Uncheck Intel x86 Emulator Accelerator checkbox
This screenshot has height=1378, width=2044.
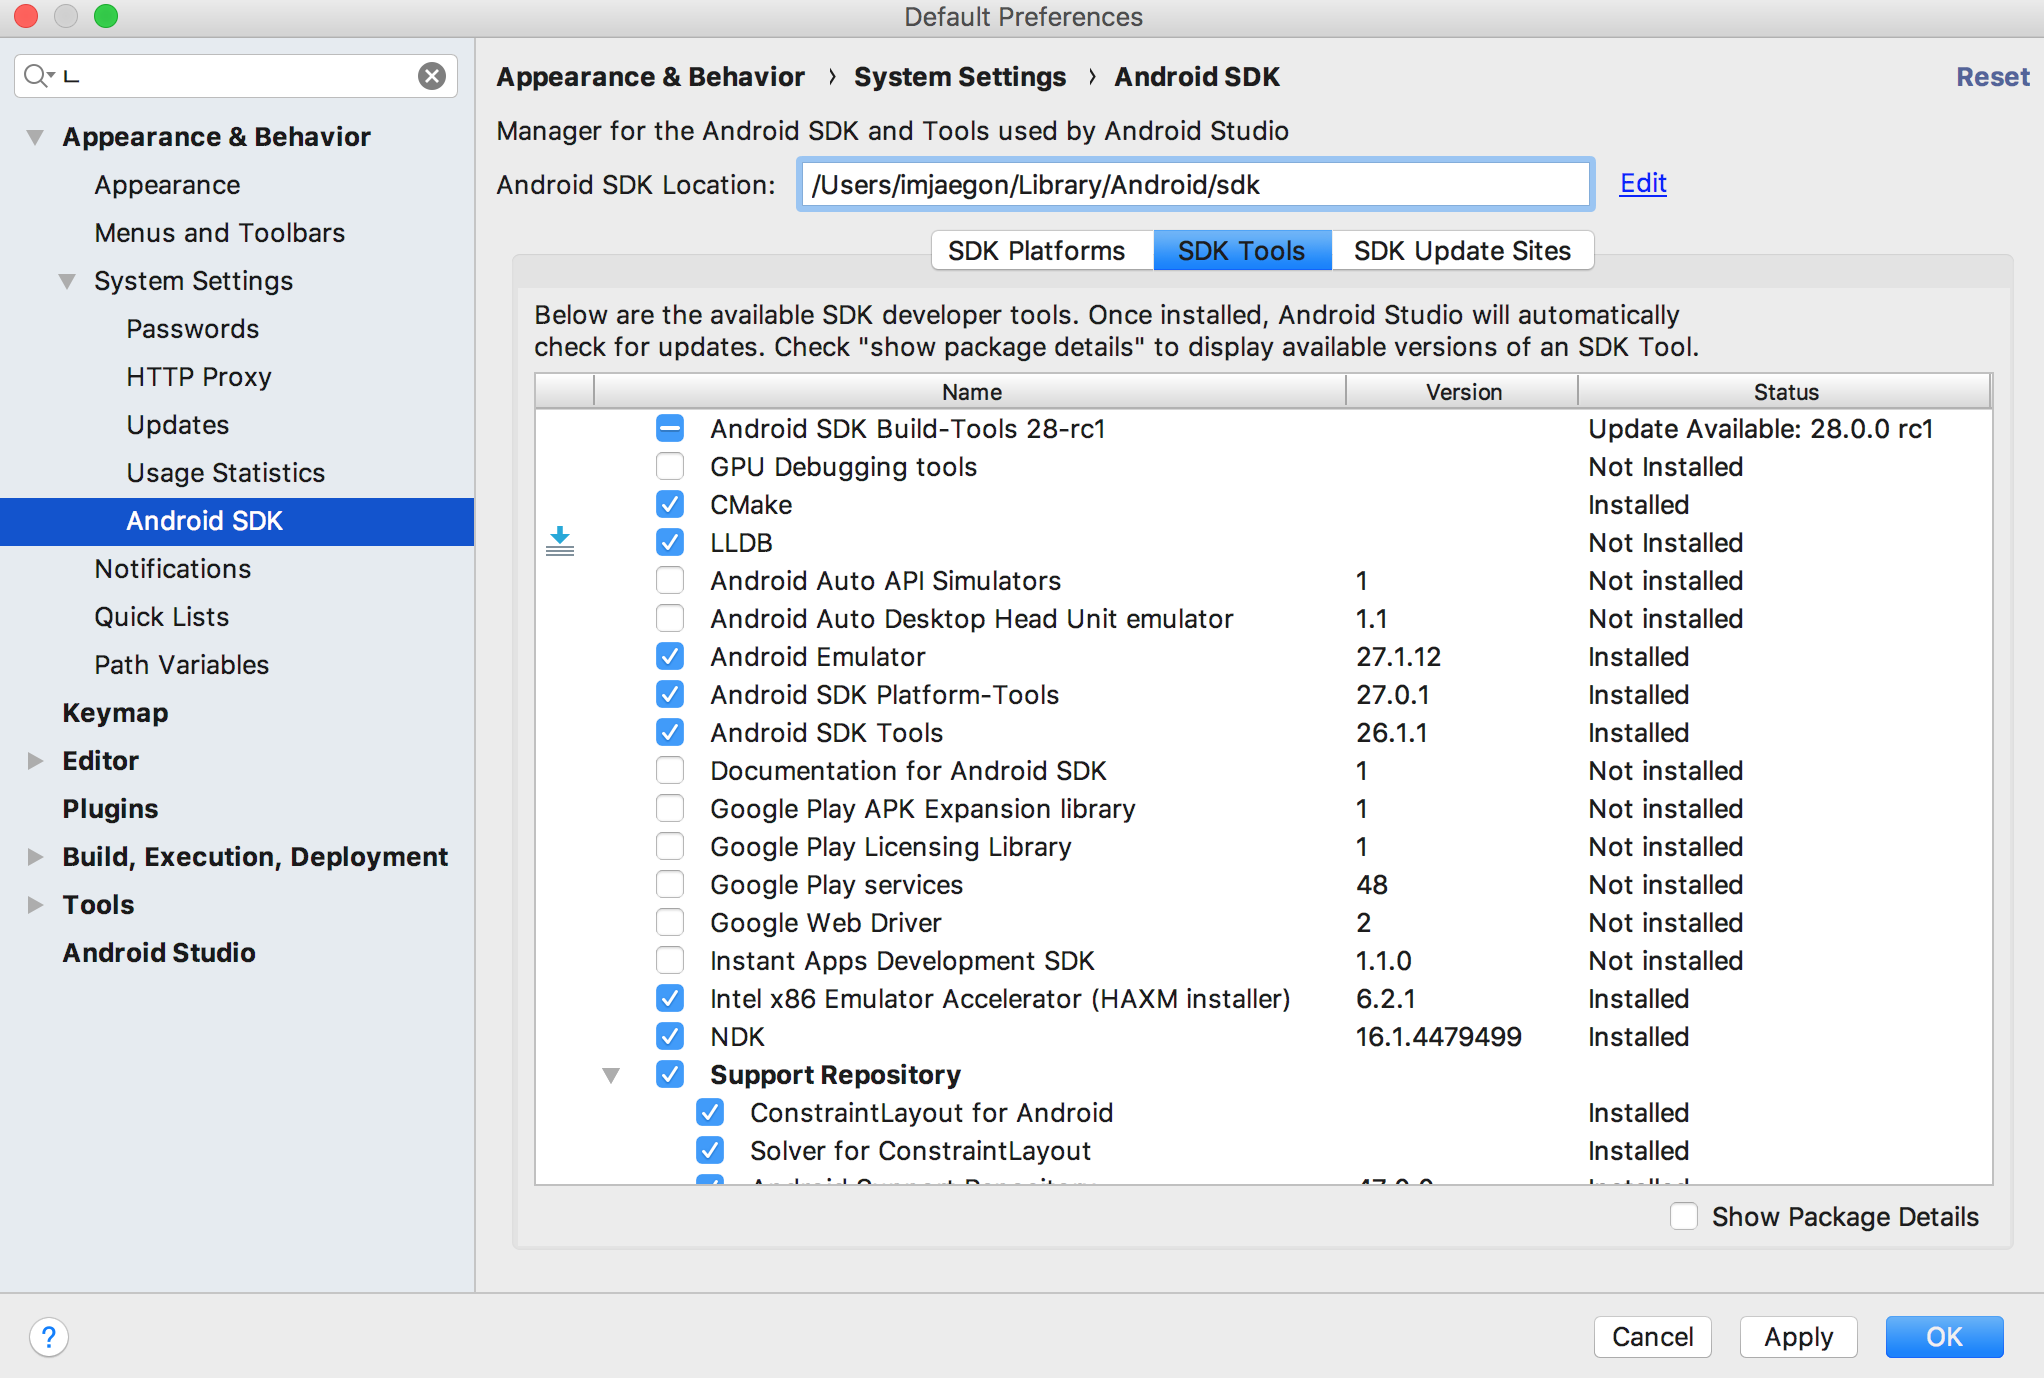click(x=670, y=999)
